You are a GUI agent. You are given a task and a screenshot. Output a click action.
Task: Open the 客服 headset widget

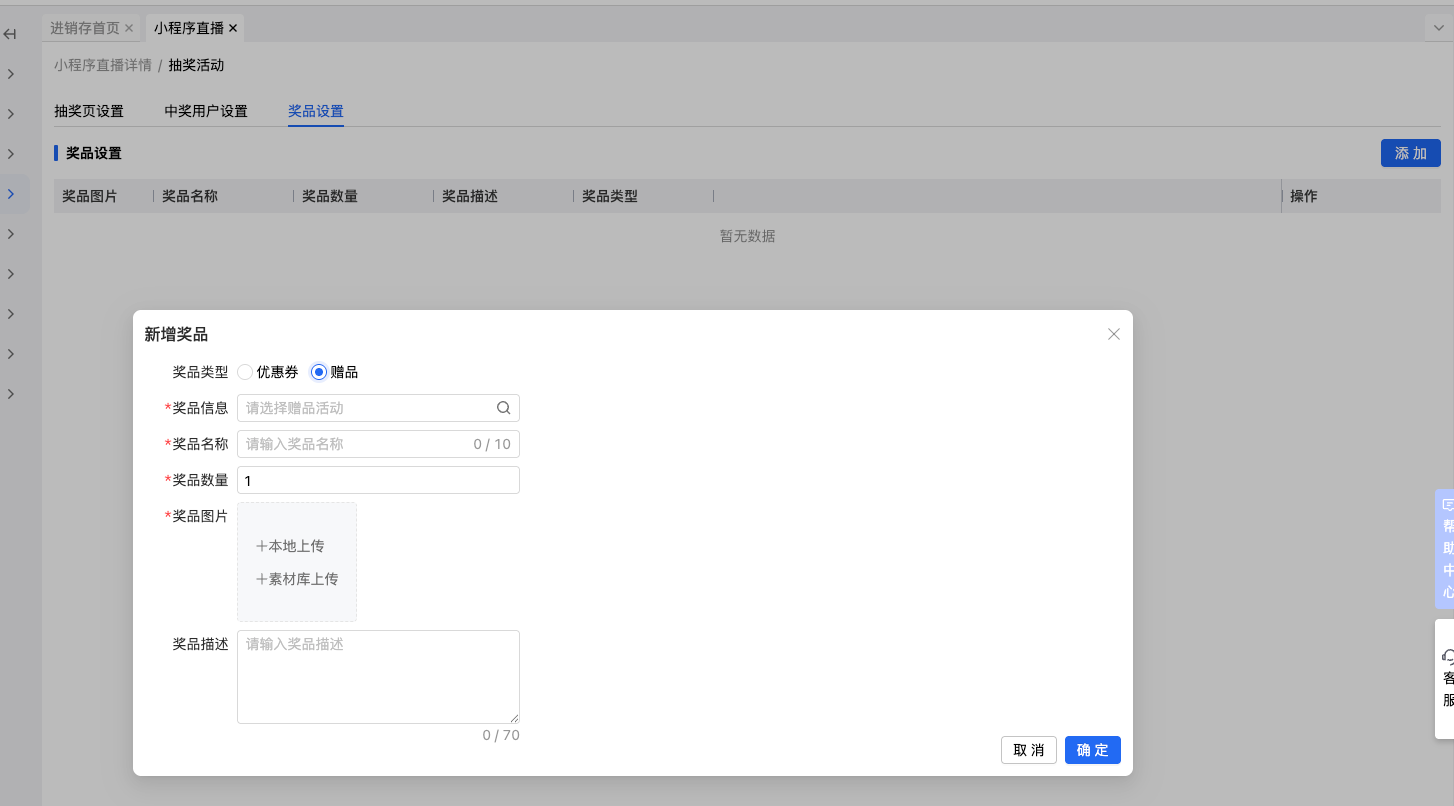1446,678
